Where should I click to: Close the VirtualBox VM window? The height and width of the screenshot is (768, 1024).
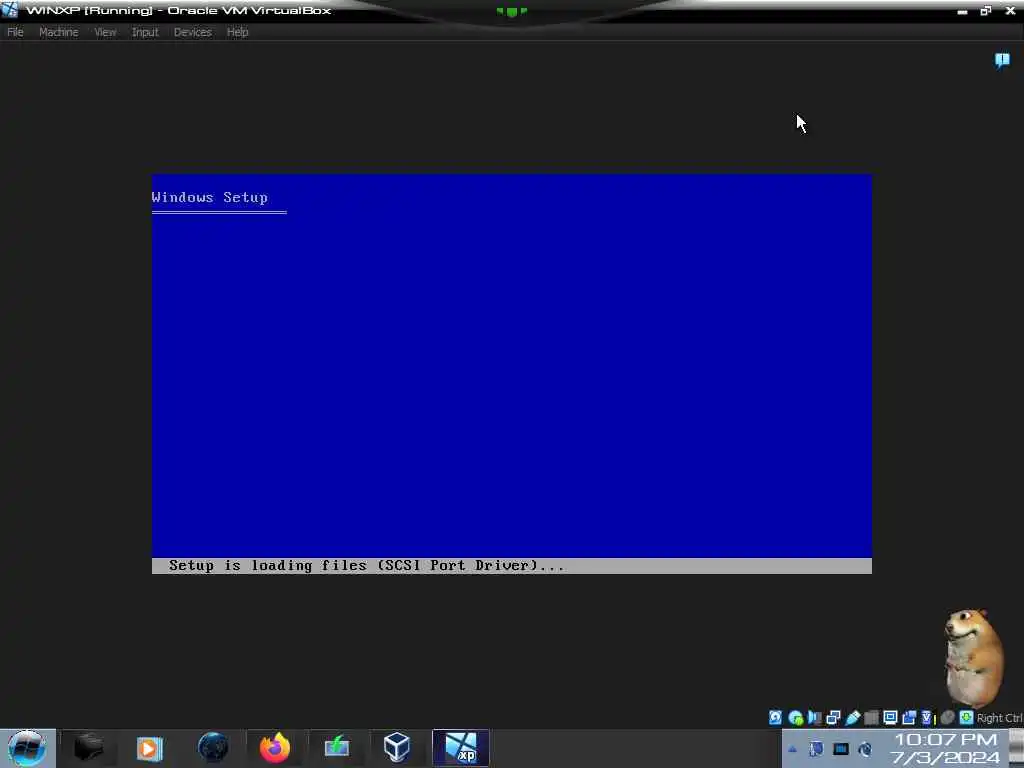pos(1010,10)
